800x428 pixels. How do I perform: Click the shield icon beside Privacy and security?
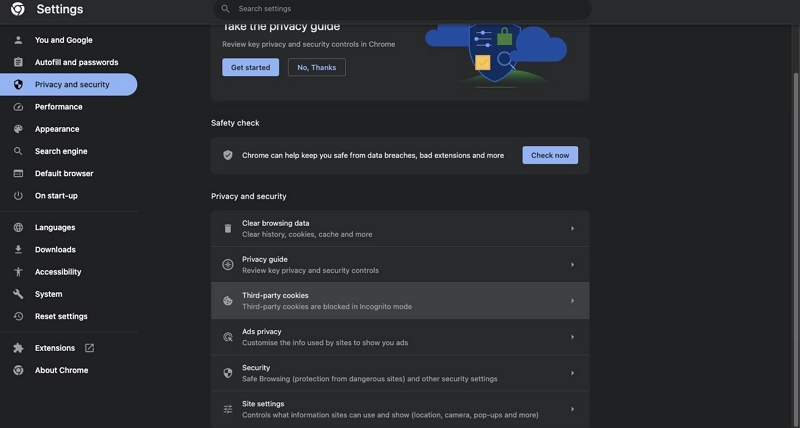pos(18,85)
